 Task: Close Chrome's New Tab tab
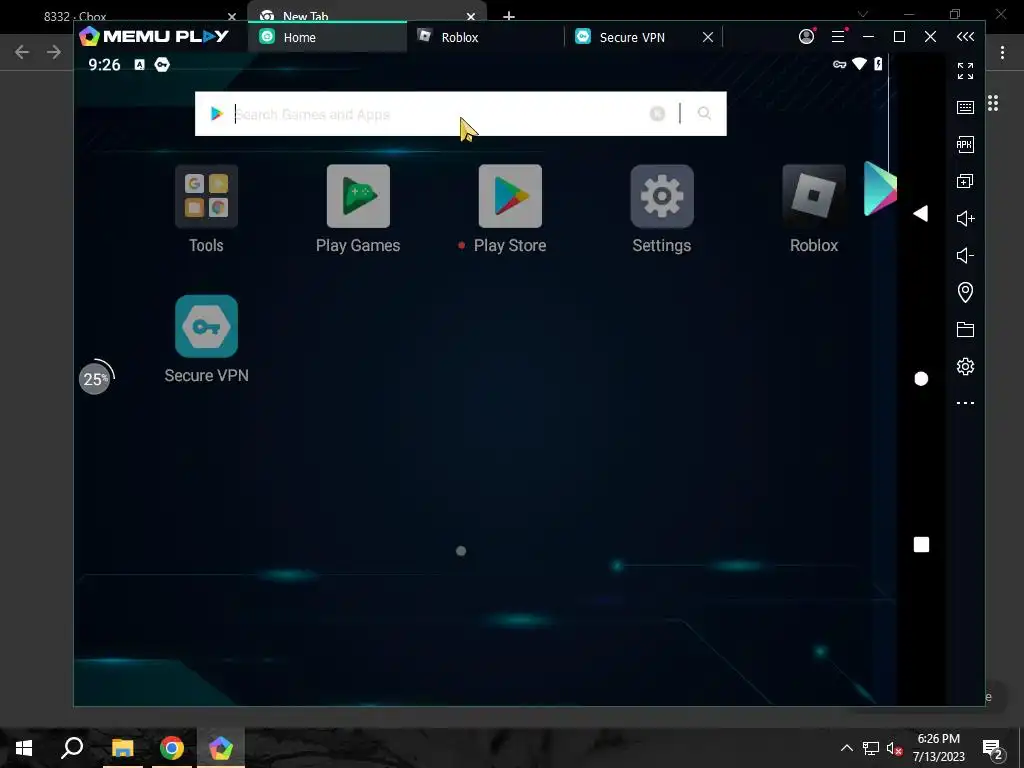tap(471, 16)
